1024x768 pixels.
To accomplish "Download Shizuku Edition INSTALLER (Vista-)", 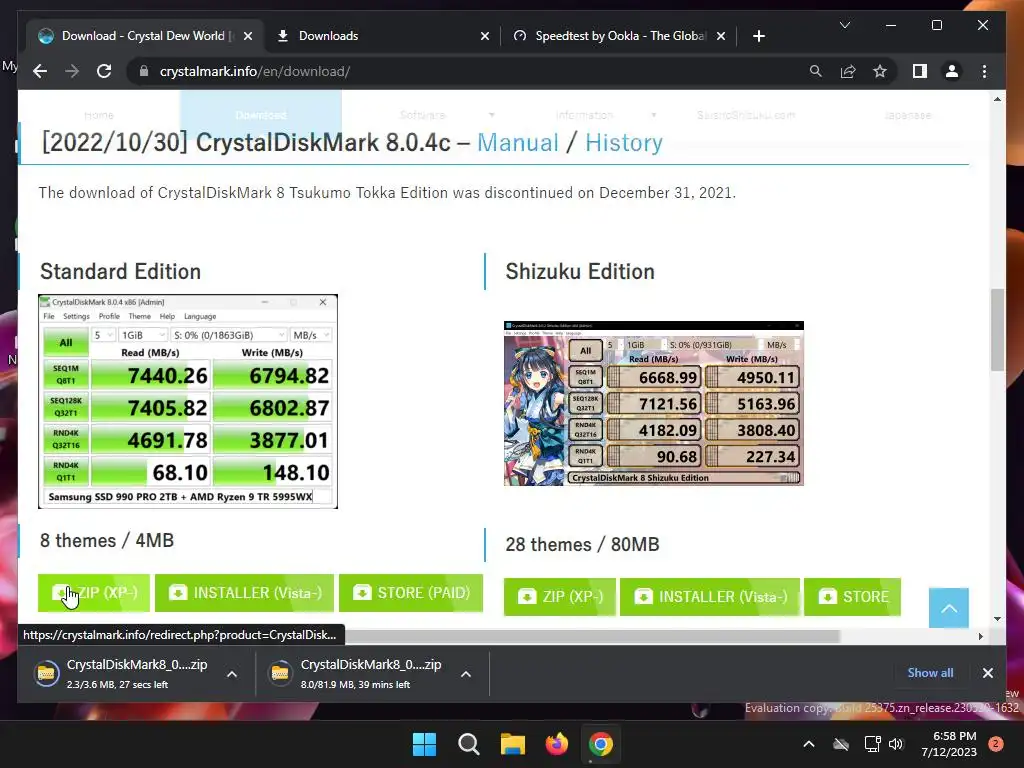I will tap(710, 597).
